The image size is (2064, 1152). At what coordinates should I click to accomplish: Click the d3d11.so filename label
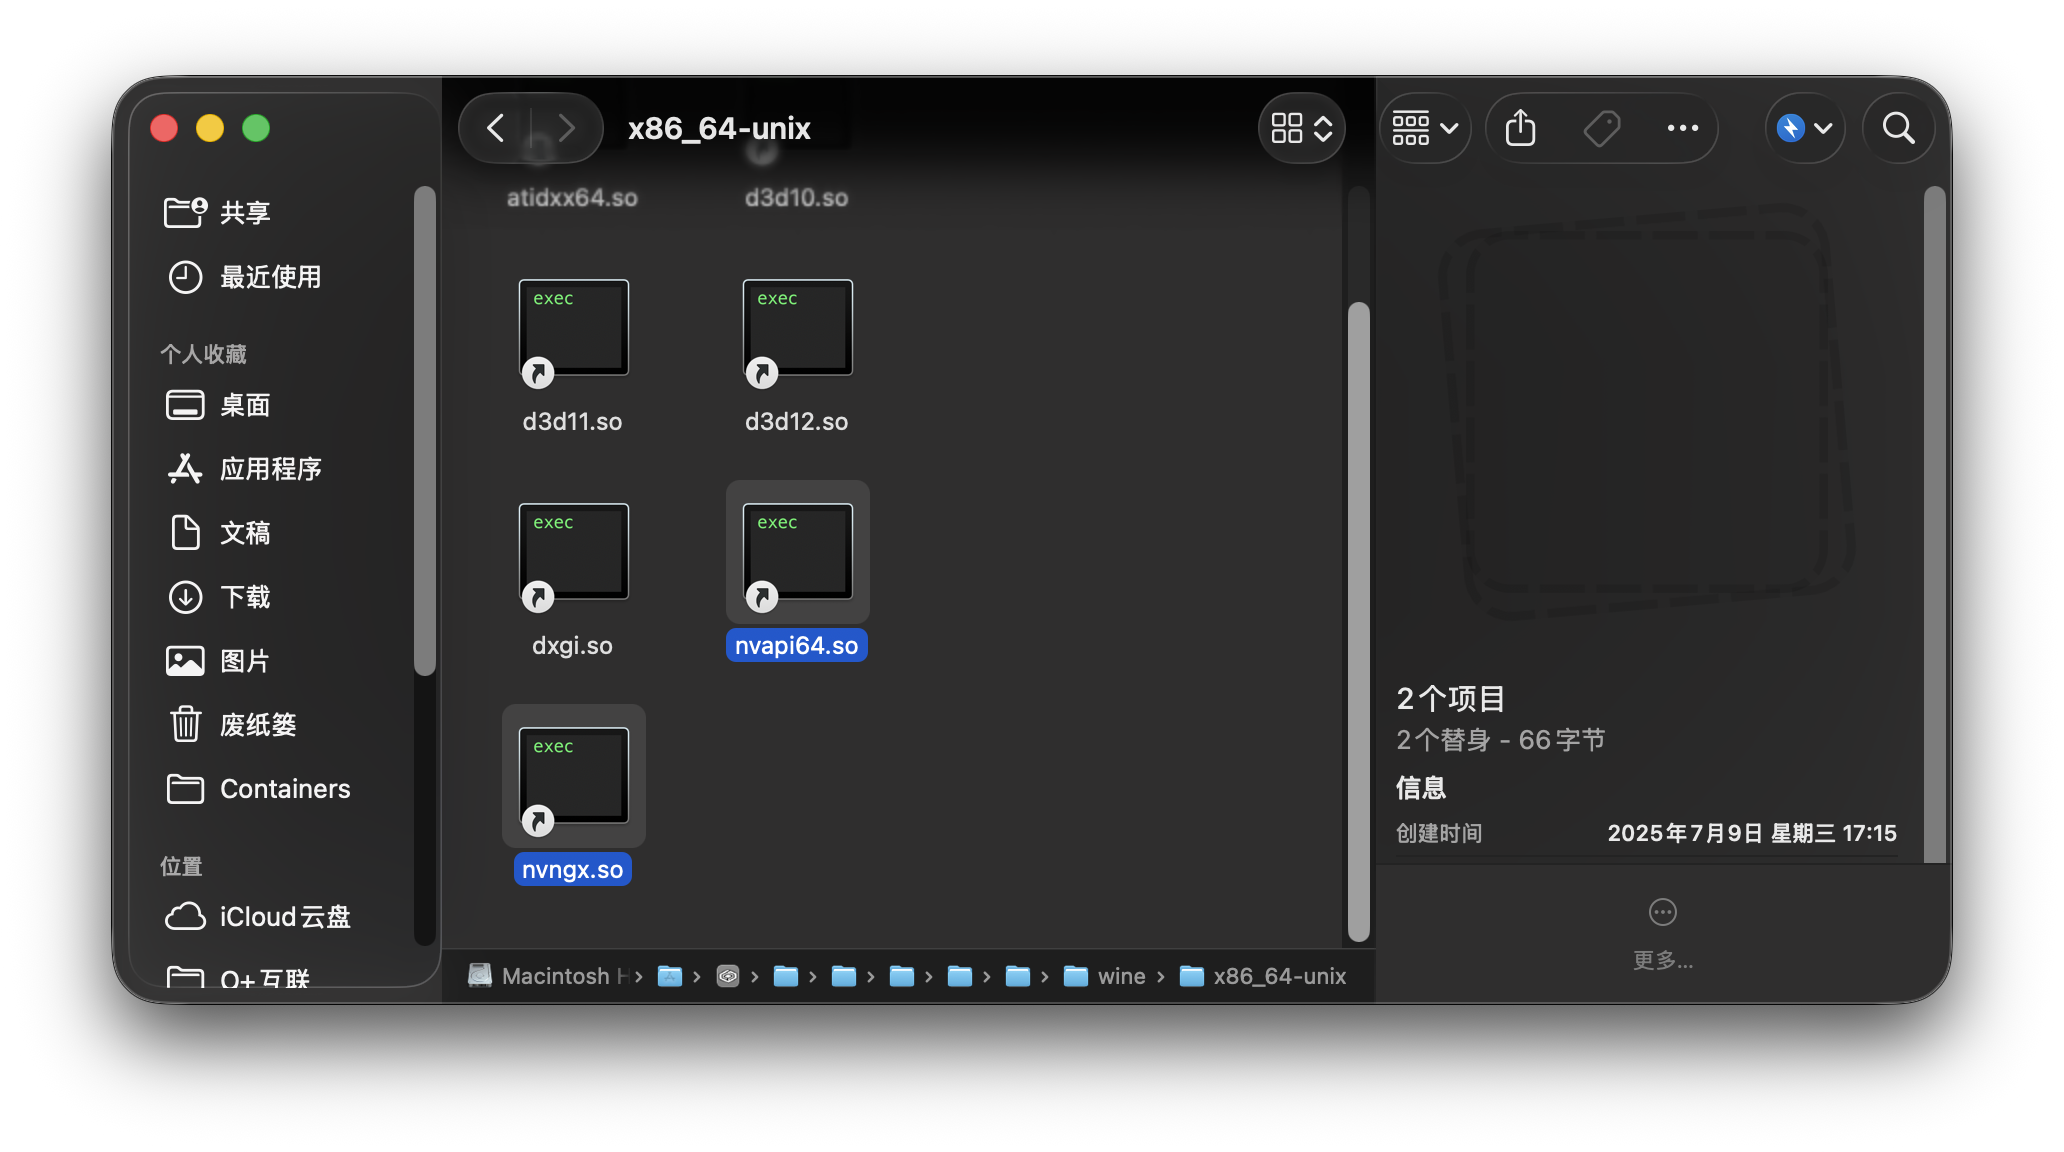(x=572, y=422)
